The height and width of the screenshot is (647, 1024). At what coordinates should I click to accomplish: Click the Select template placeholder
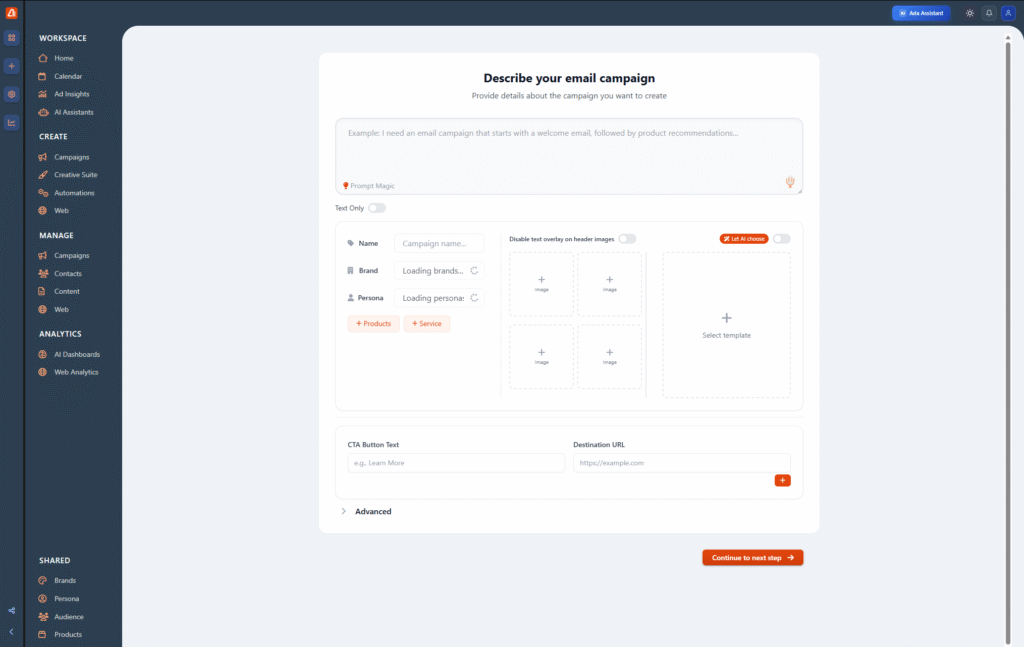[726, 325]
